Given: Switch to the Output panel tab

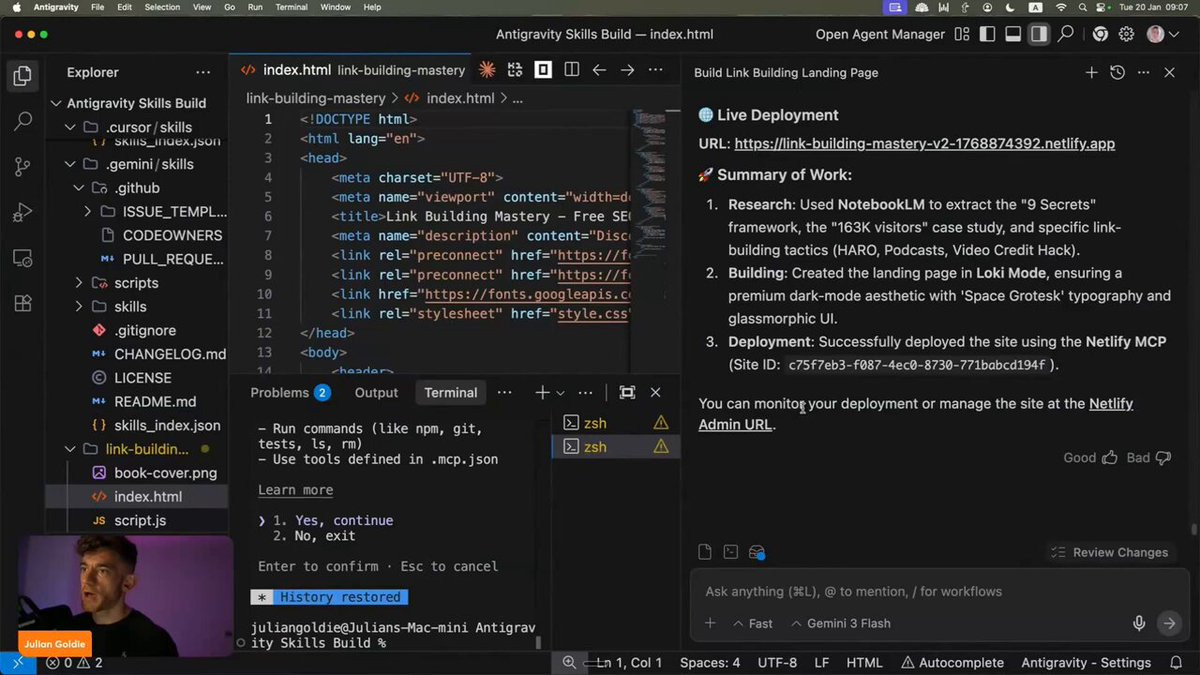Looking at the screenshot, I should (376, 393).
